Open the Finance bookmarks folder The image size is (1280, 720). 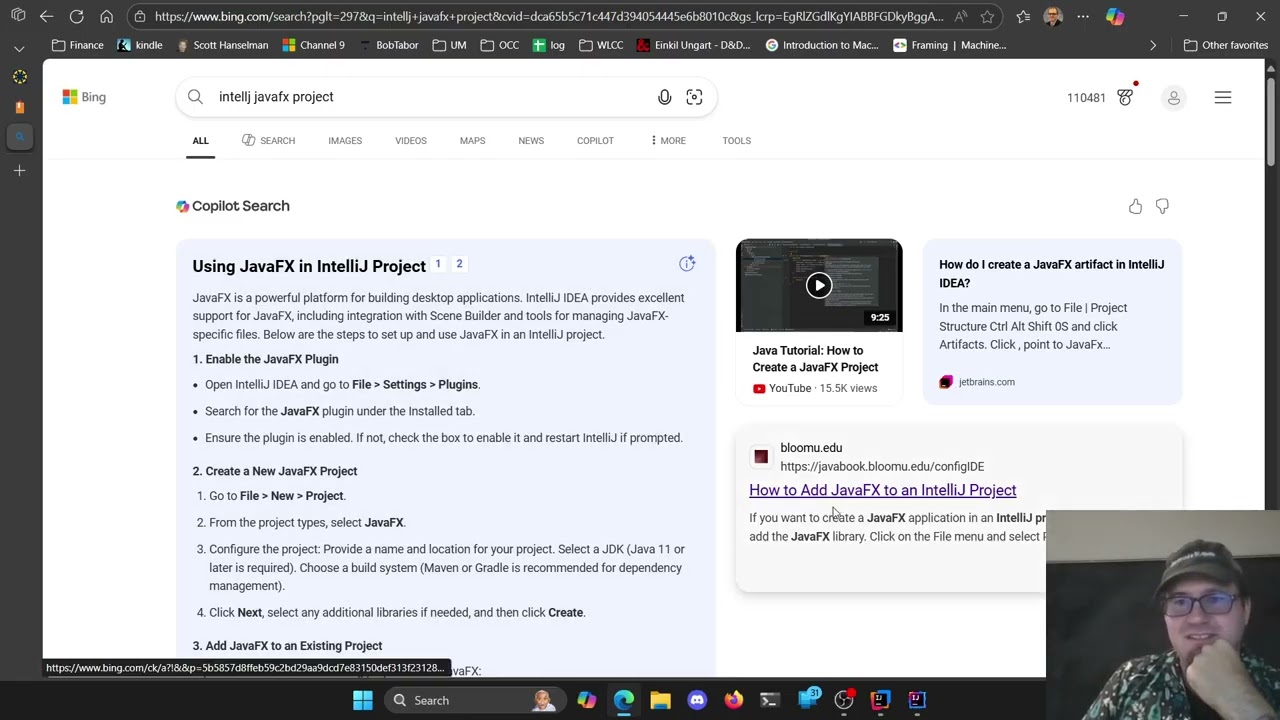[78, 45]
